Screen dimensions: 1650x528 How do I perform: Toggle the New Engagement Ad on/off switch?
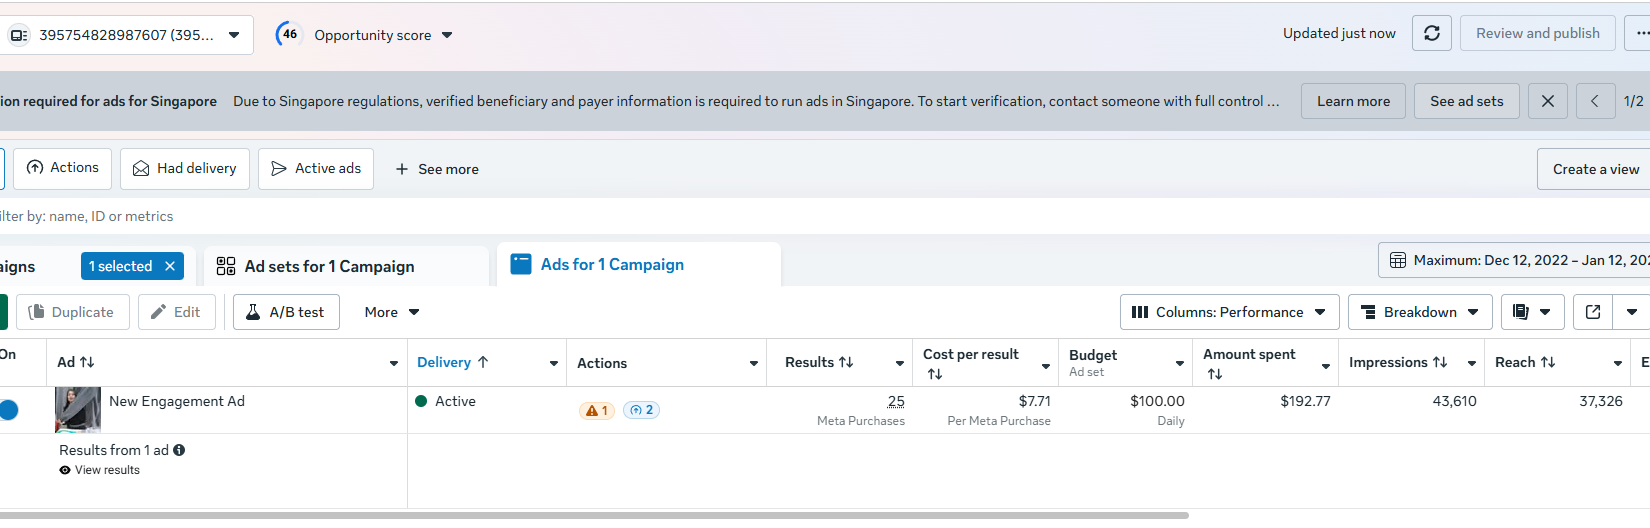(9, 410)
